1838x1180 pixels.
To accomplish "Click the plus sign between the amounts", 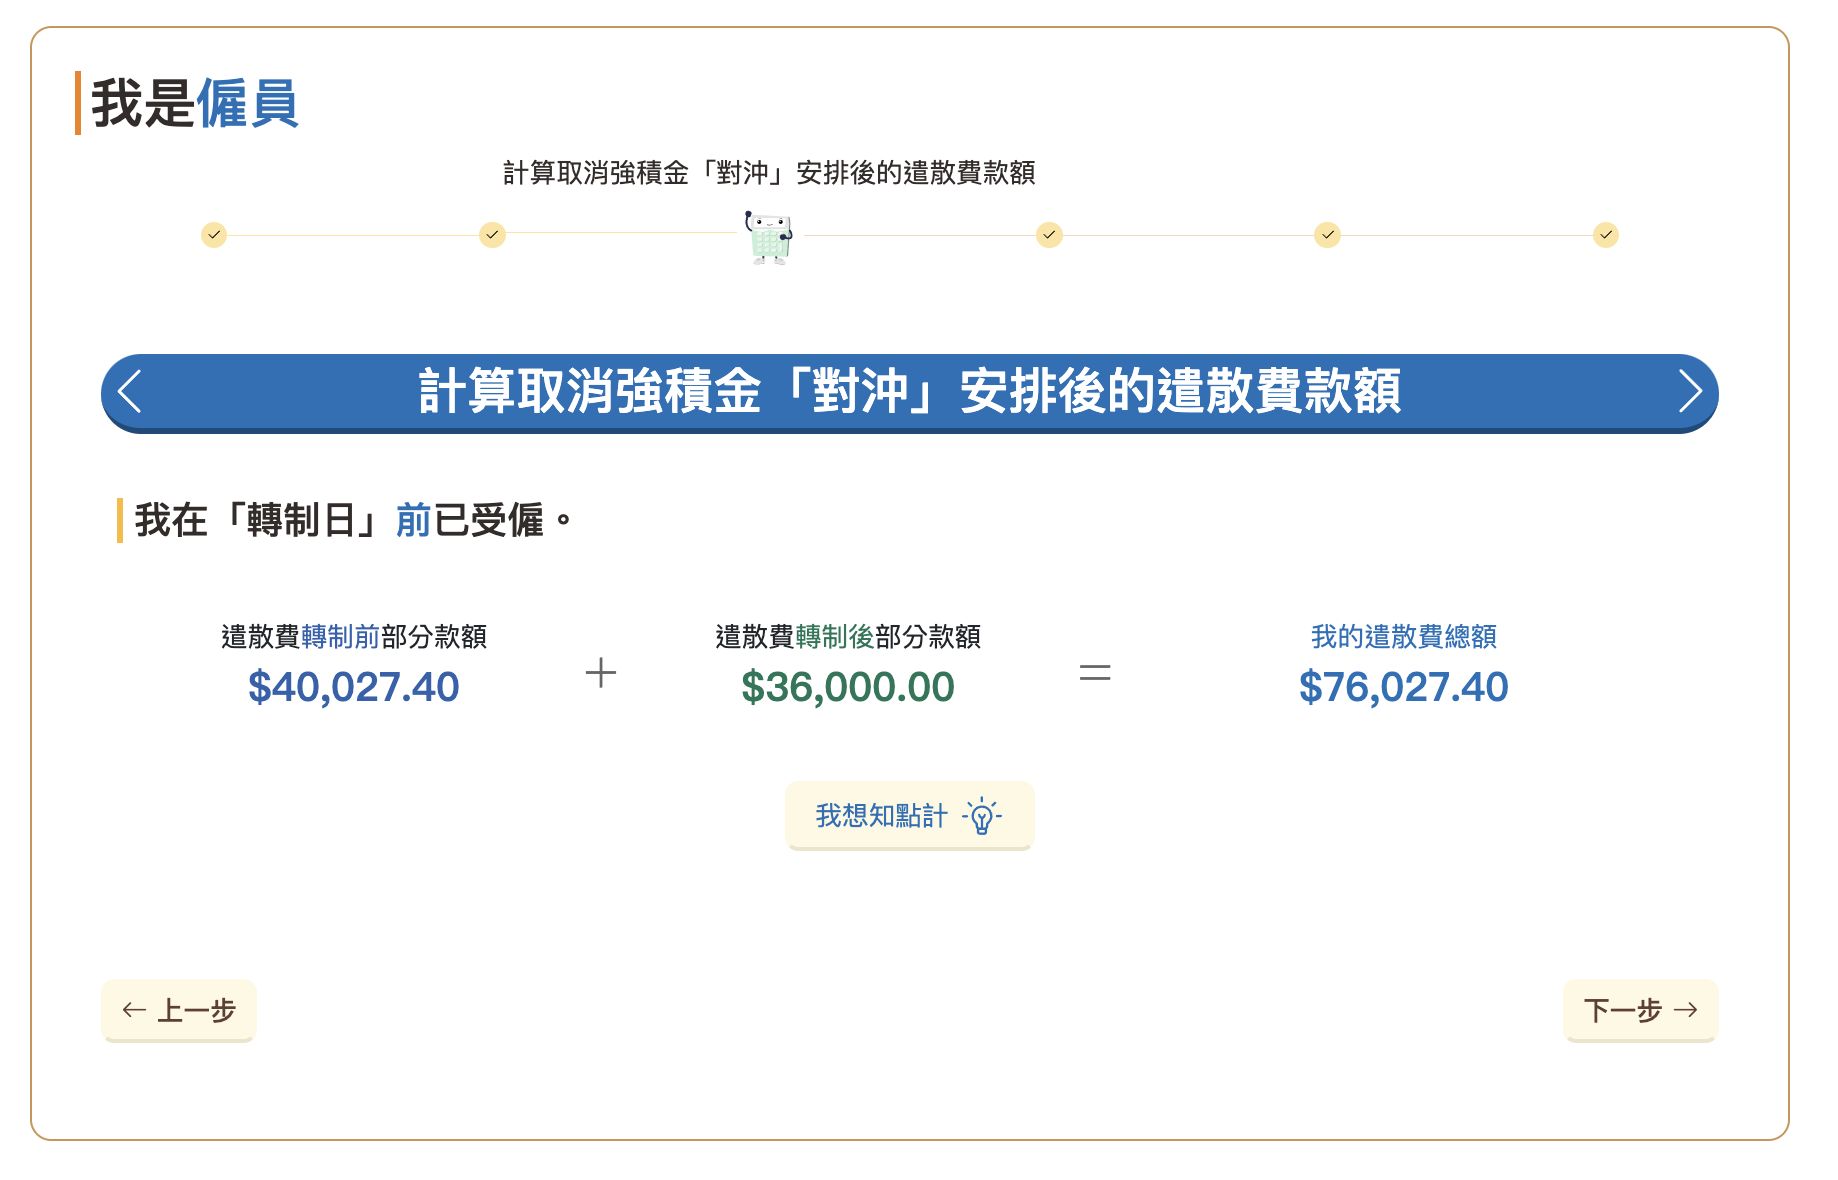I will click(600, 673).
